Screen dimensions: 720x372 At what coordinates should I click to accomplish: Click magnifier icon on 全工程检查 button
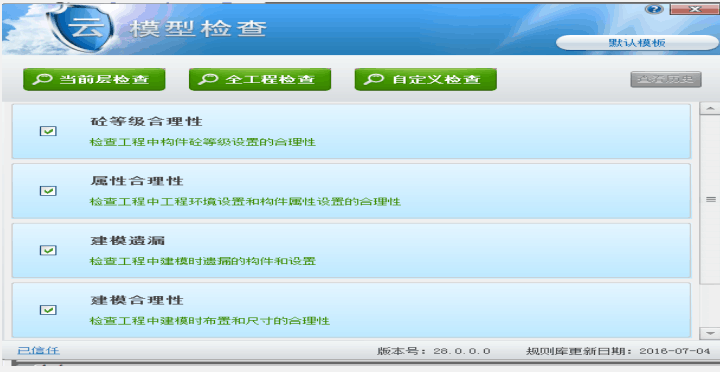coord(208,79)
